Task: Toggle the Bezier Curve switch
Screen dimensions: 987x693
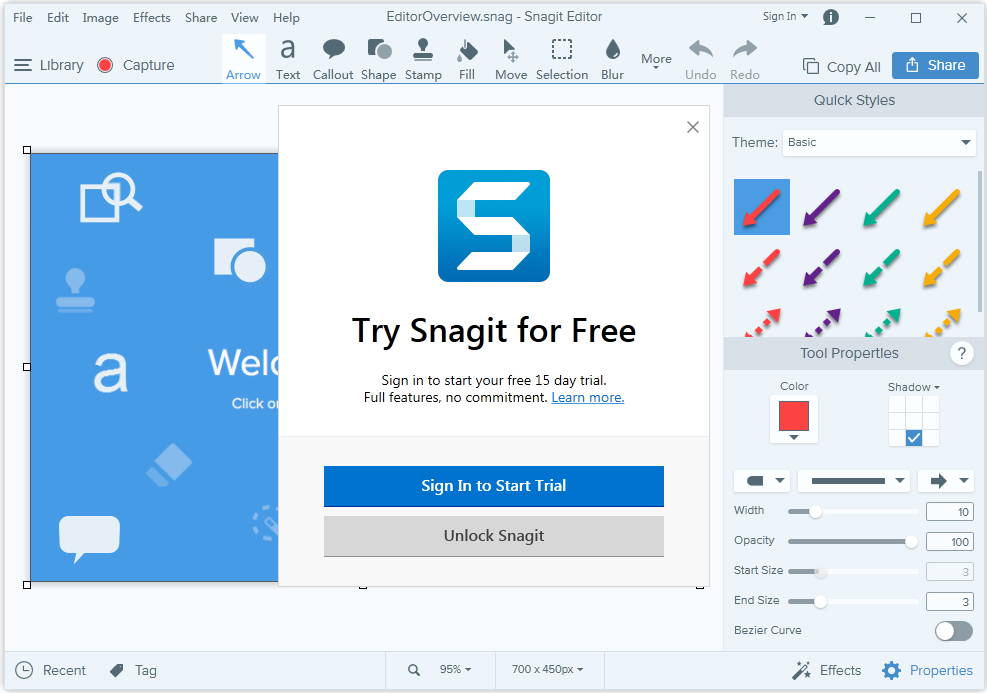Action: tap(954, 631)
